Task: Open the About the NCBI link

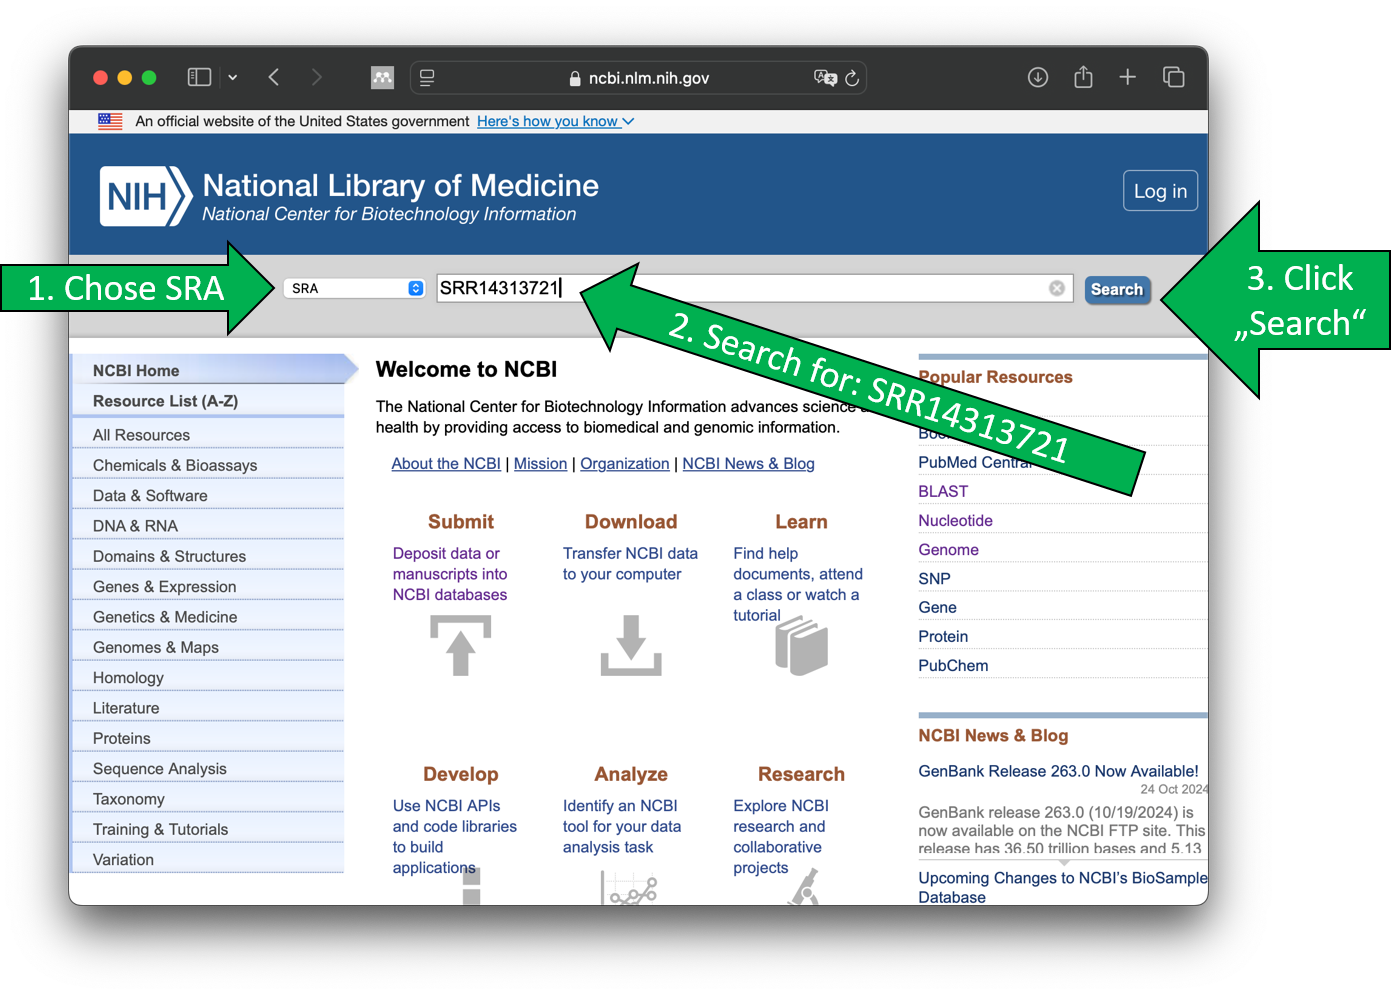Action: [x=446, y=464]
